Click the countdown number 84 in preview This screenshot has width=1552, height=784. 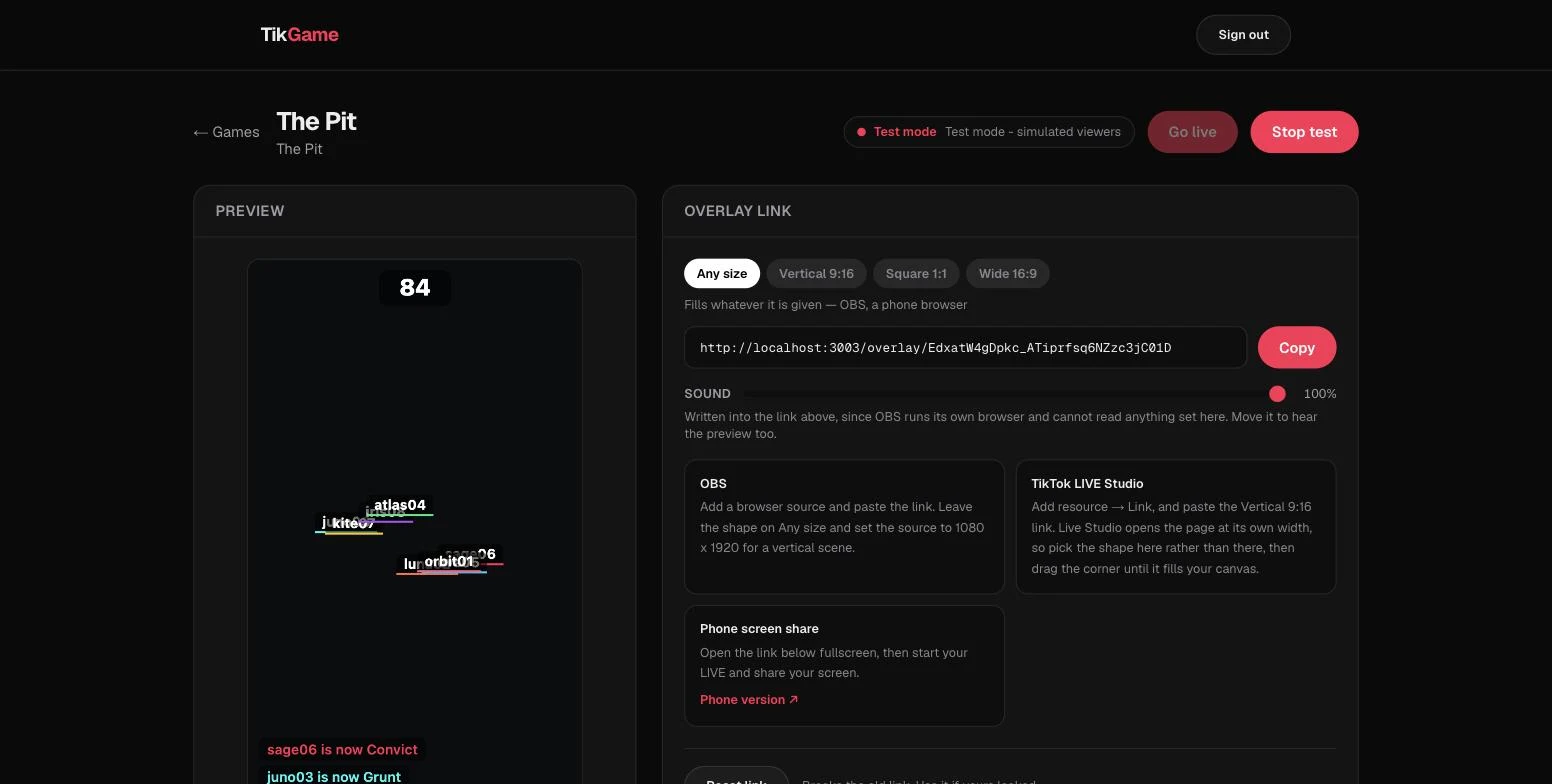(x=415, y=288)
